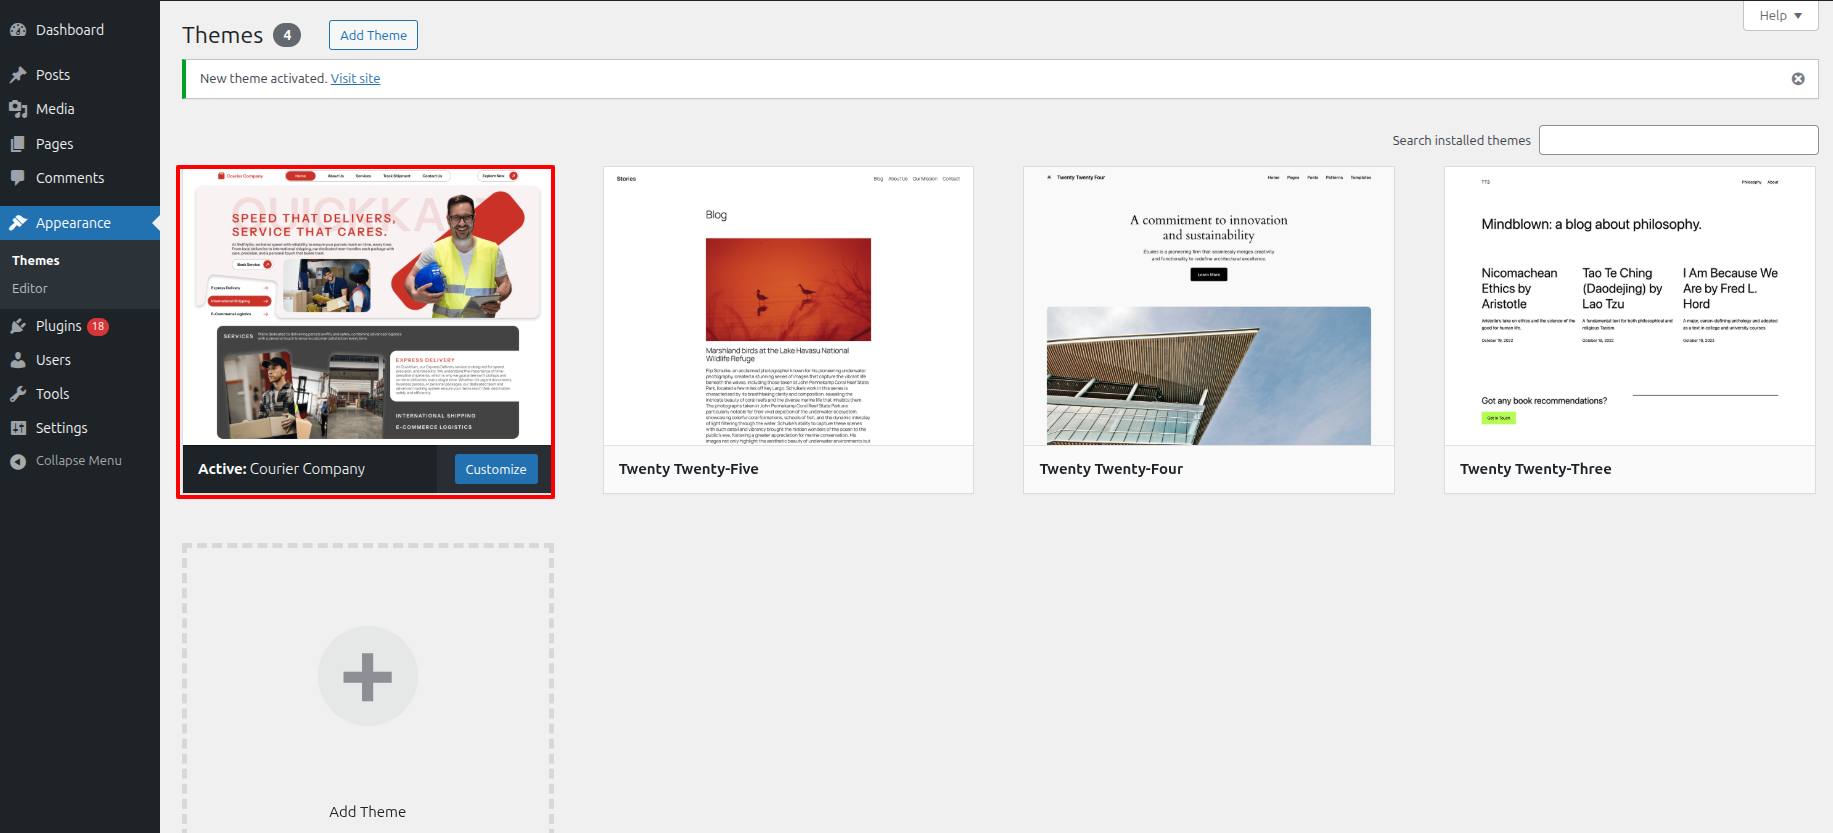Viewport: 1833px width, 833px height.
Task: Collapse the admin sidebar menu
Action: (78, 461)
